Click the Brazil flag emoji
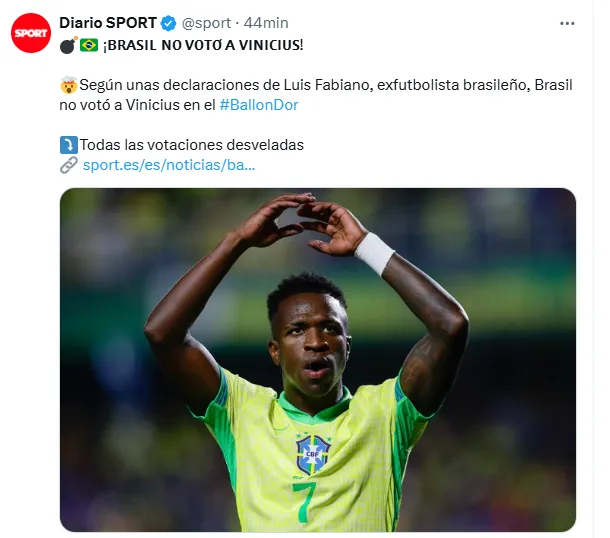 [89, 45]
